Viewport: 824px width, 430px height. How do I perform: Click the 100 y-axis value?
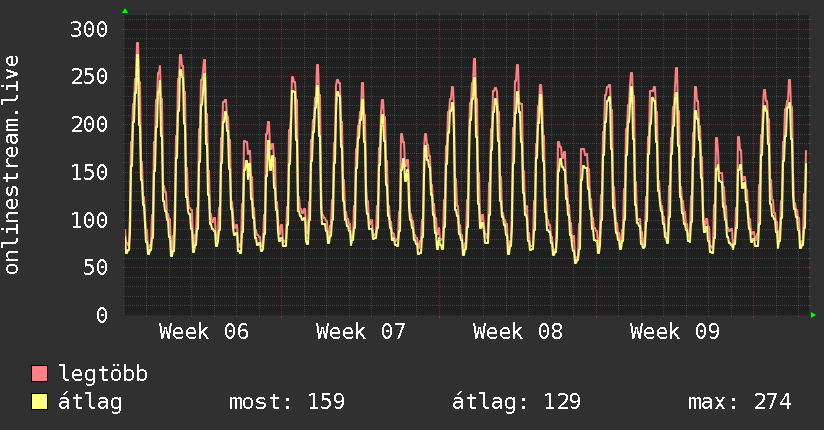(x=89, y=220)
